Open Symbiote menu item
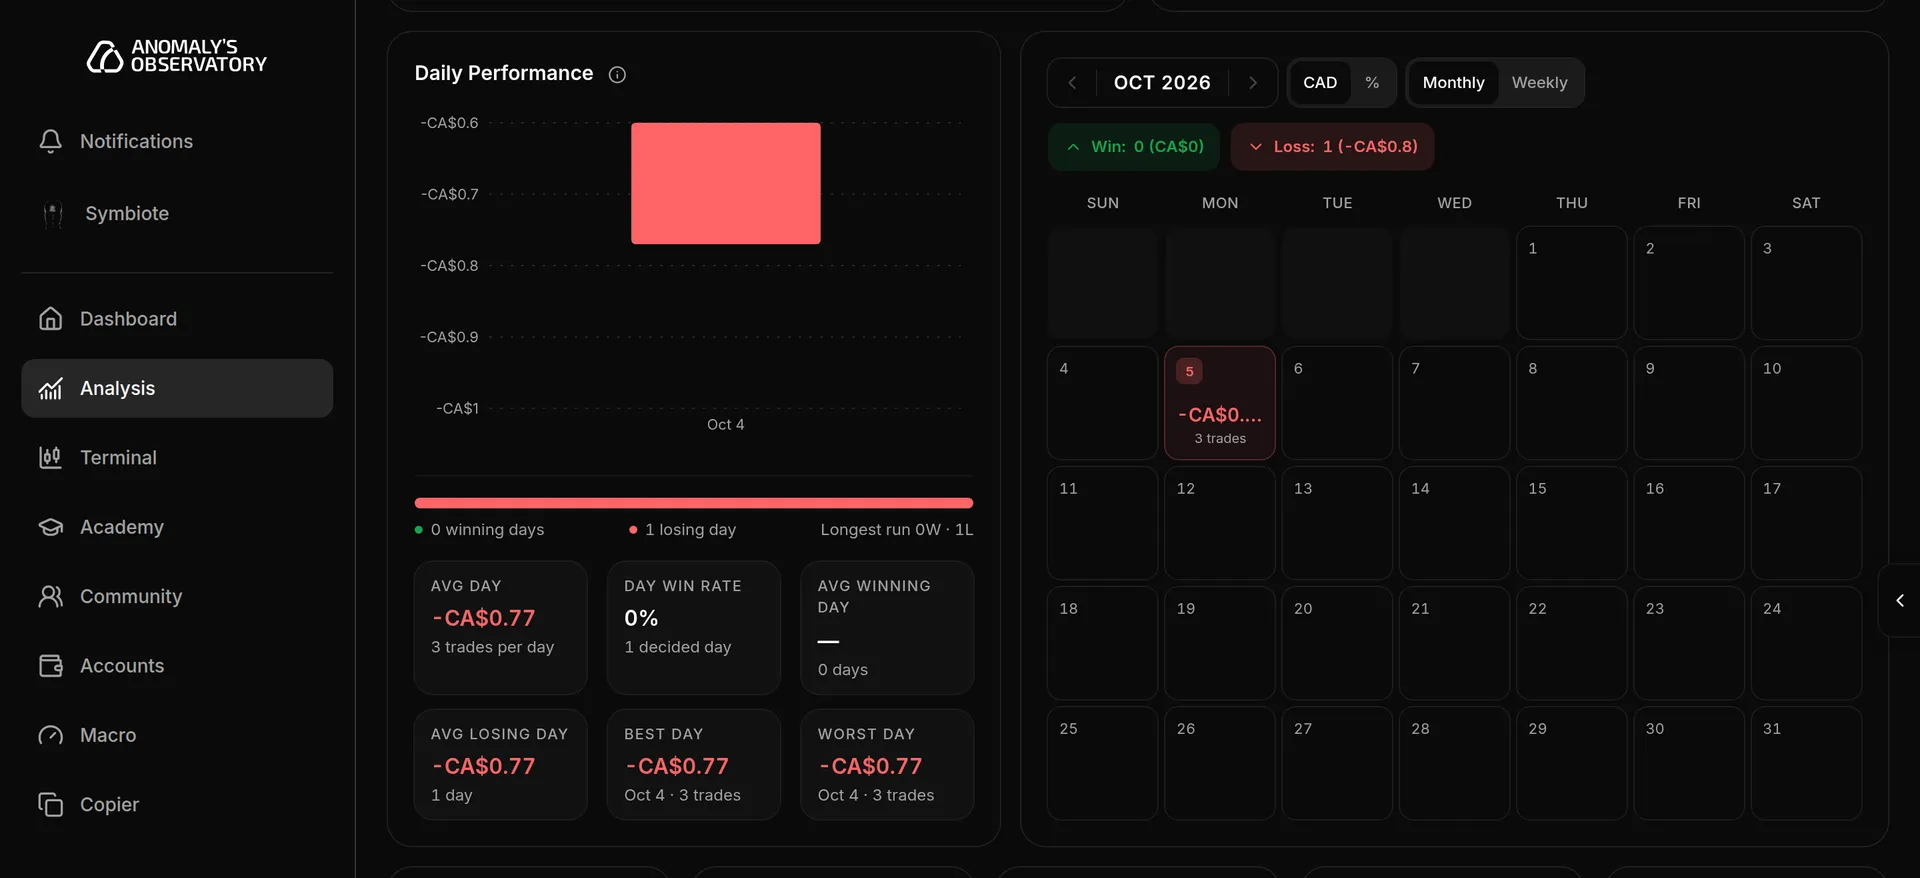 [177, 214]
